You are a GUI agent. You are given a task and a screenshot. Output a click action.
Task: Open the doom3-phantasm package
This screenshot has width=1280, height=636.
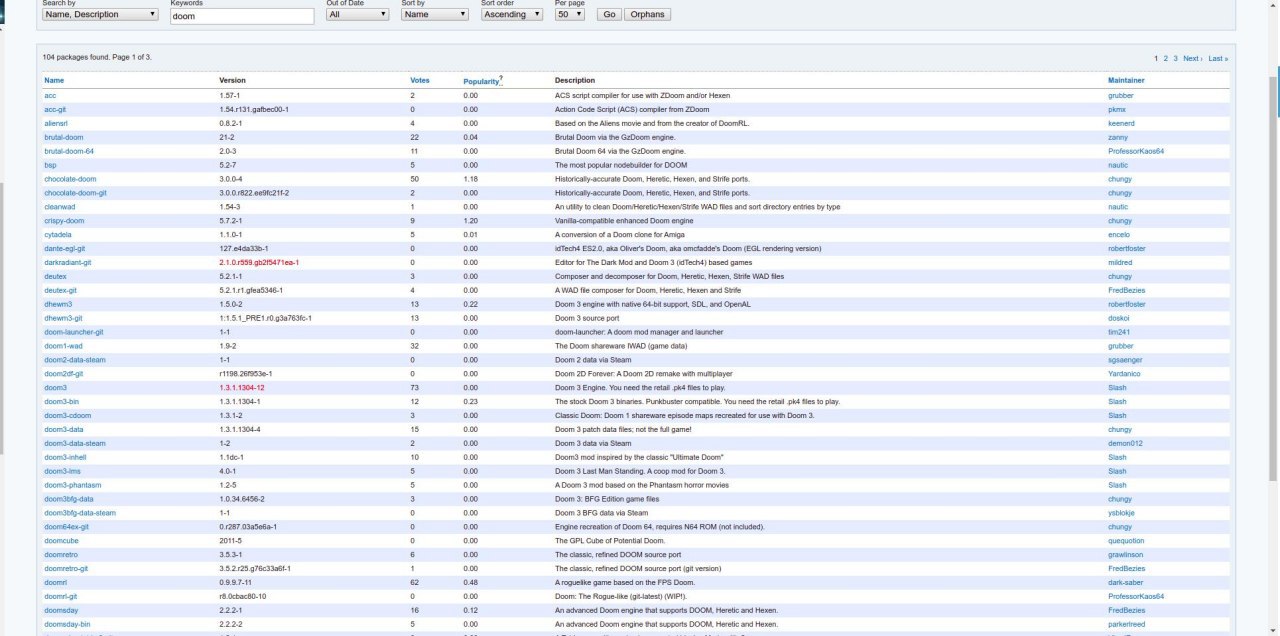point(72,485)
